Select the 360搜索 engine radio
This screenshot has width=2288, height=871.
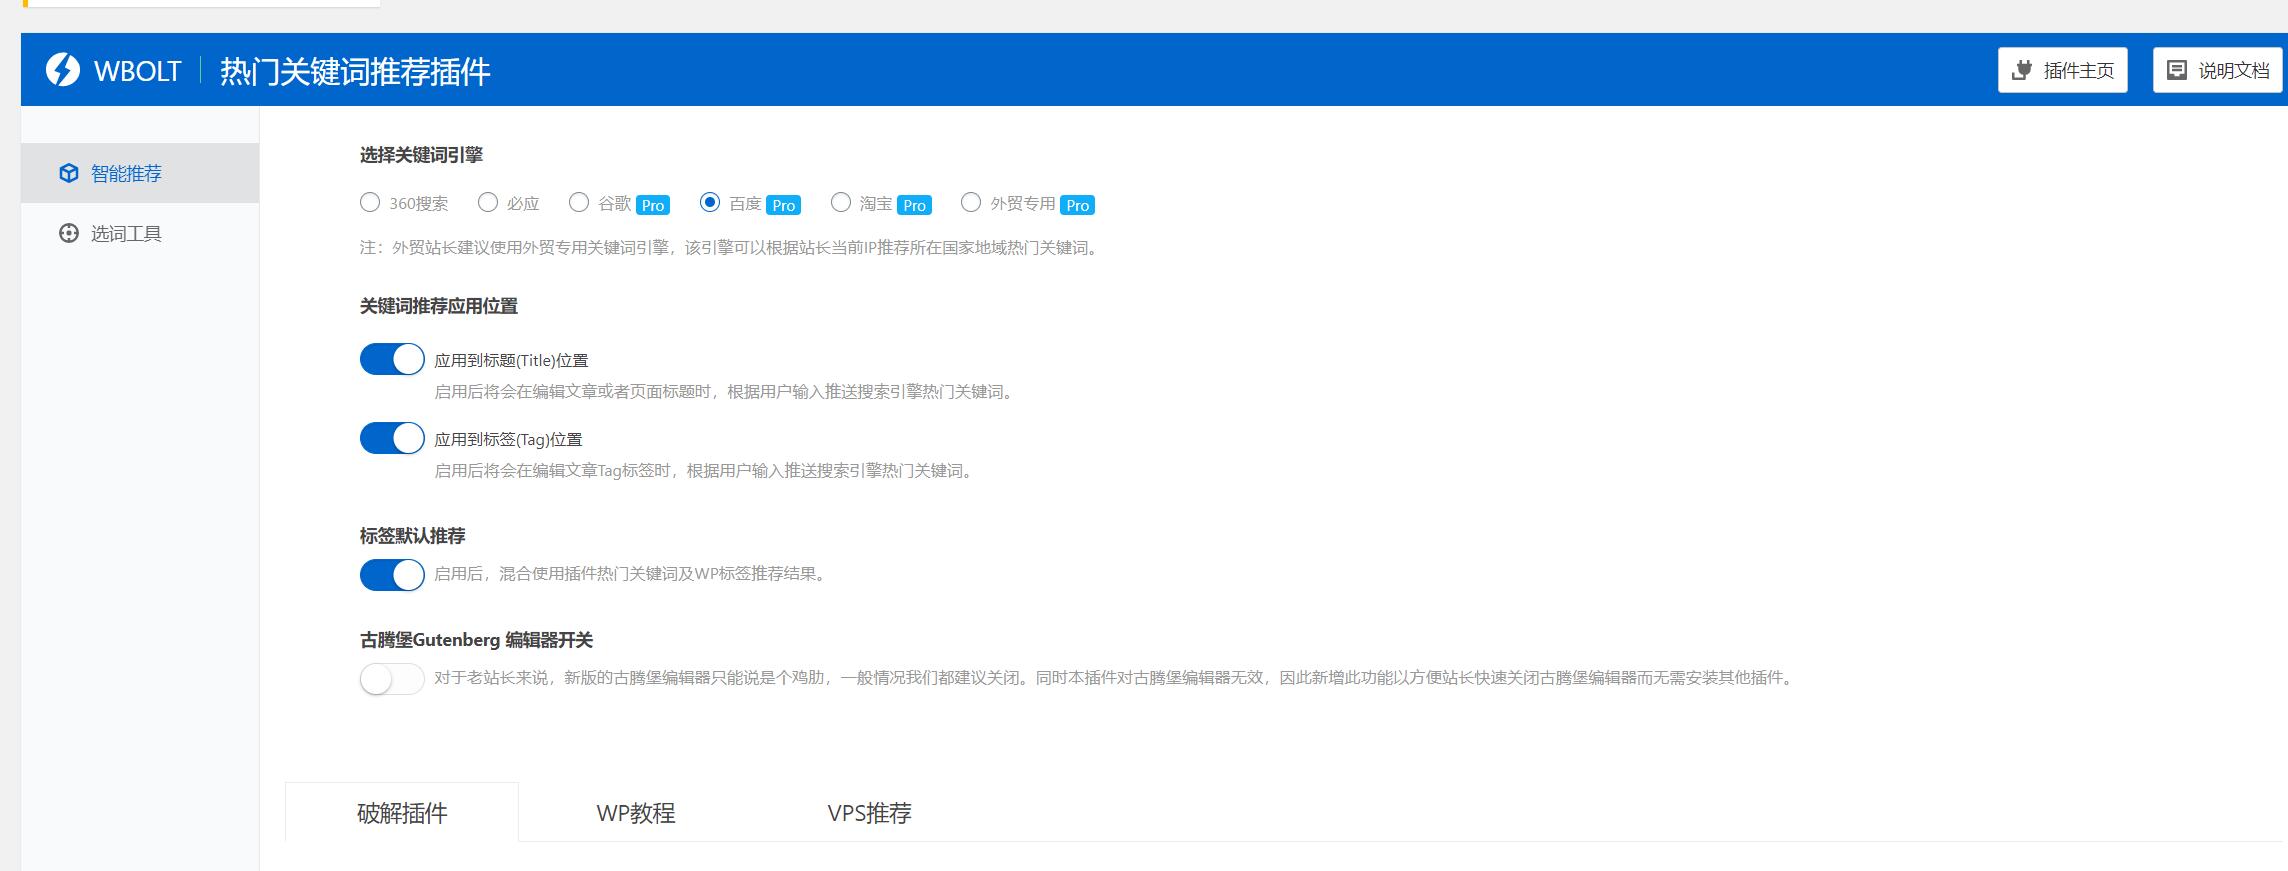[370, 203]
